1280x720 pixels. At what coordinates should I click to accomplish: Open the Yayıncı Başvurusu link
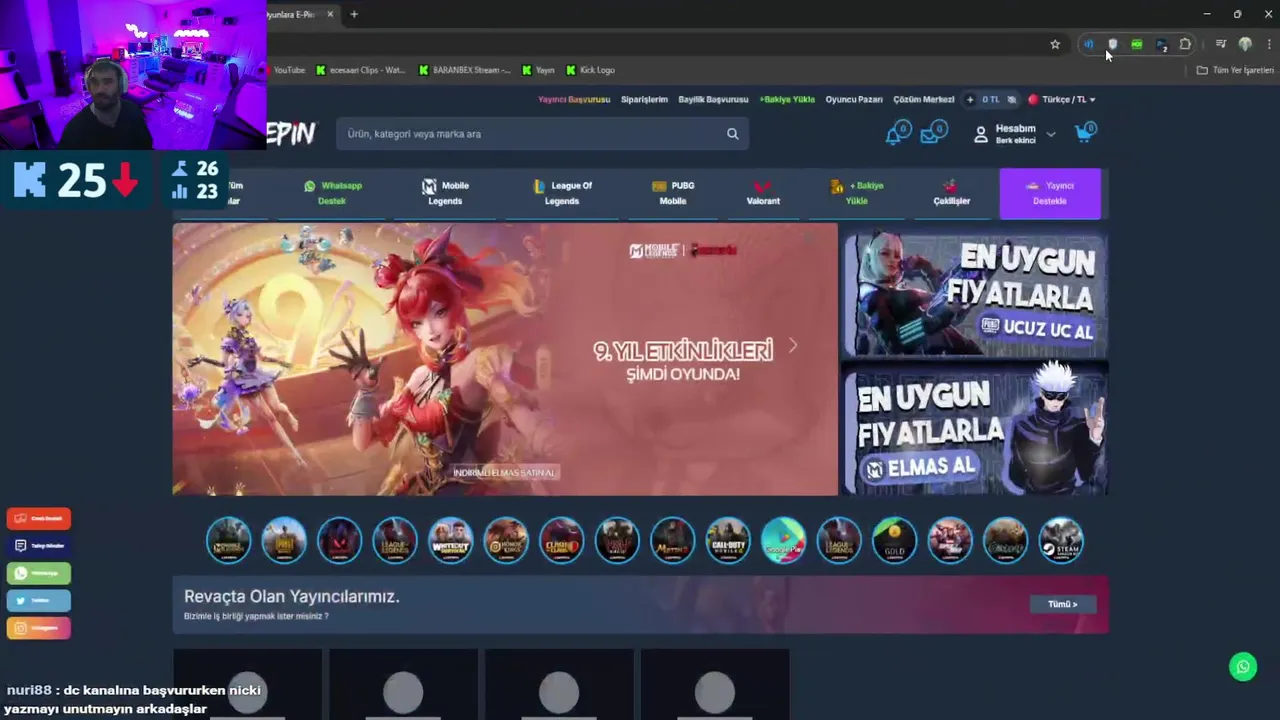(x=574, y=100)
